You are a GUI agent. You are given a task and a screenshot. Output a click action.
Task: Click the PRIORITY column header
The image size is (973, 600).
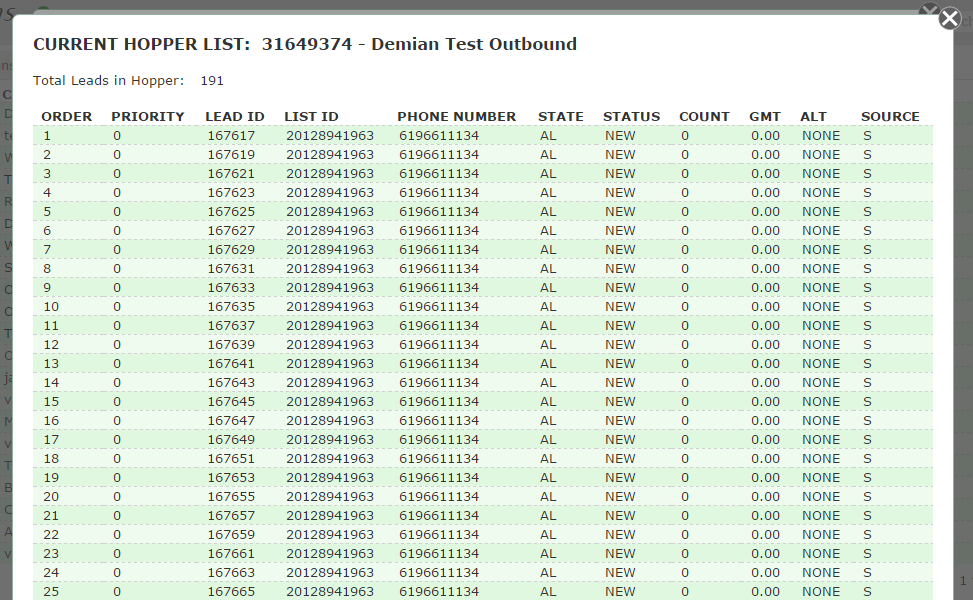click(148, 117)
